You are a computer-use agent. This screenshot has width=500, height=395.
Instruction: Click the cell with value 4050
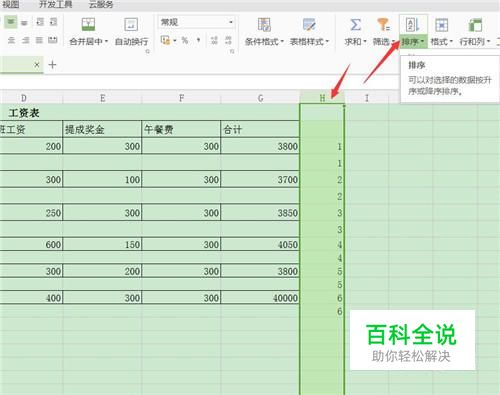260,244
